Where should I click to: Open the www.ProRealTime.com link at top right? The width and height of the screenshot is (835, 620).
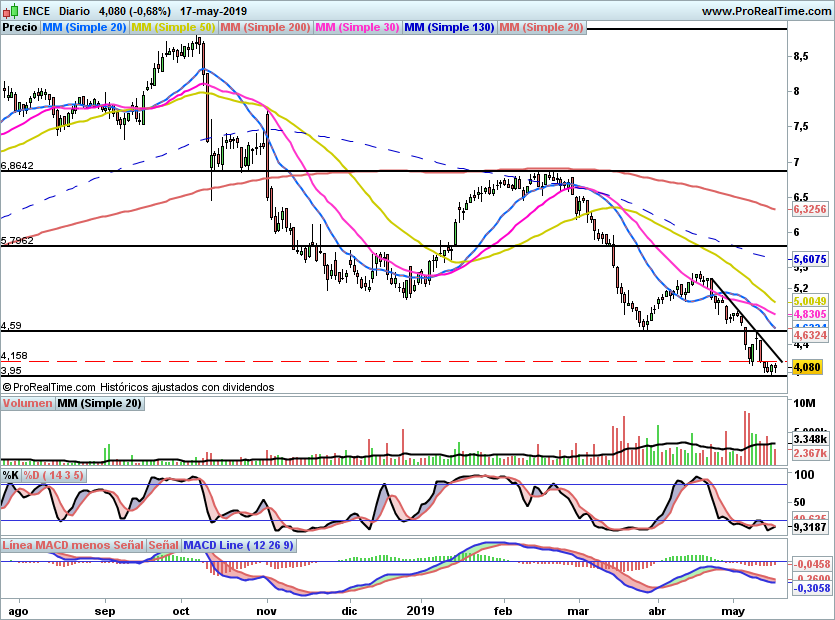(x=766, y=11)
